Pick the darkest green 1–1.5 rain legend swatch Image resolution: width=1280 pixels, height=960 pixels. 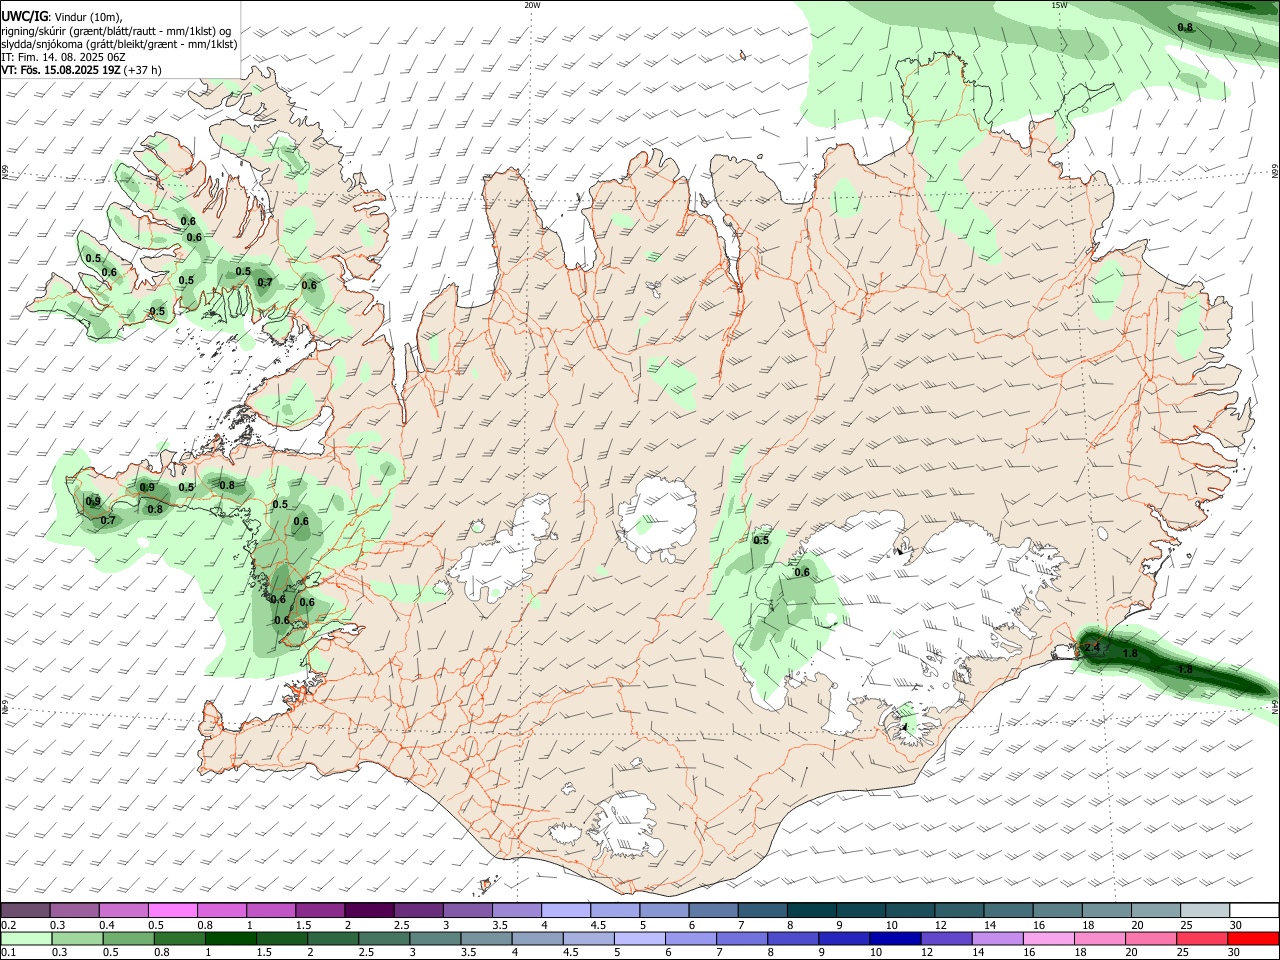coord(232,938)
